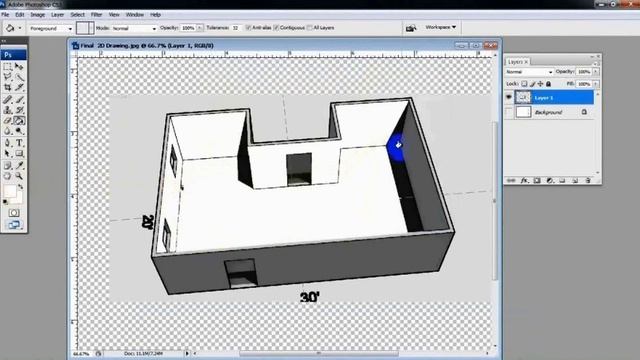Viewport: 640px width, 360px height.
Task: Open the Layer menu
Action: point(58,15)
